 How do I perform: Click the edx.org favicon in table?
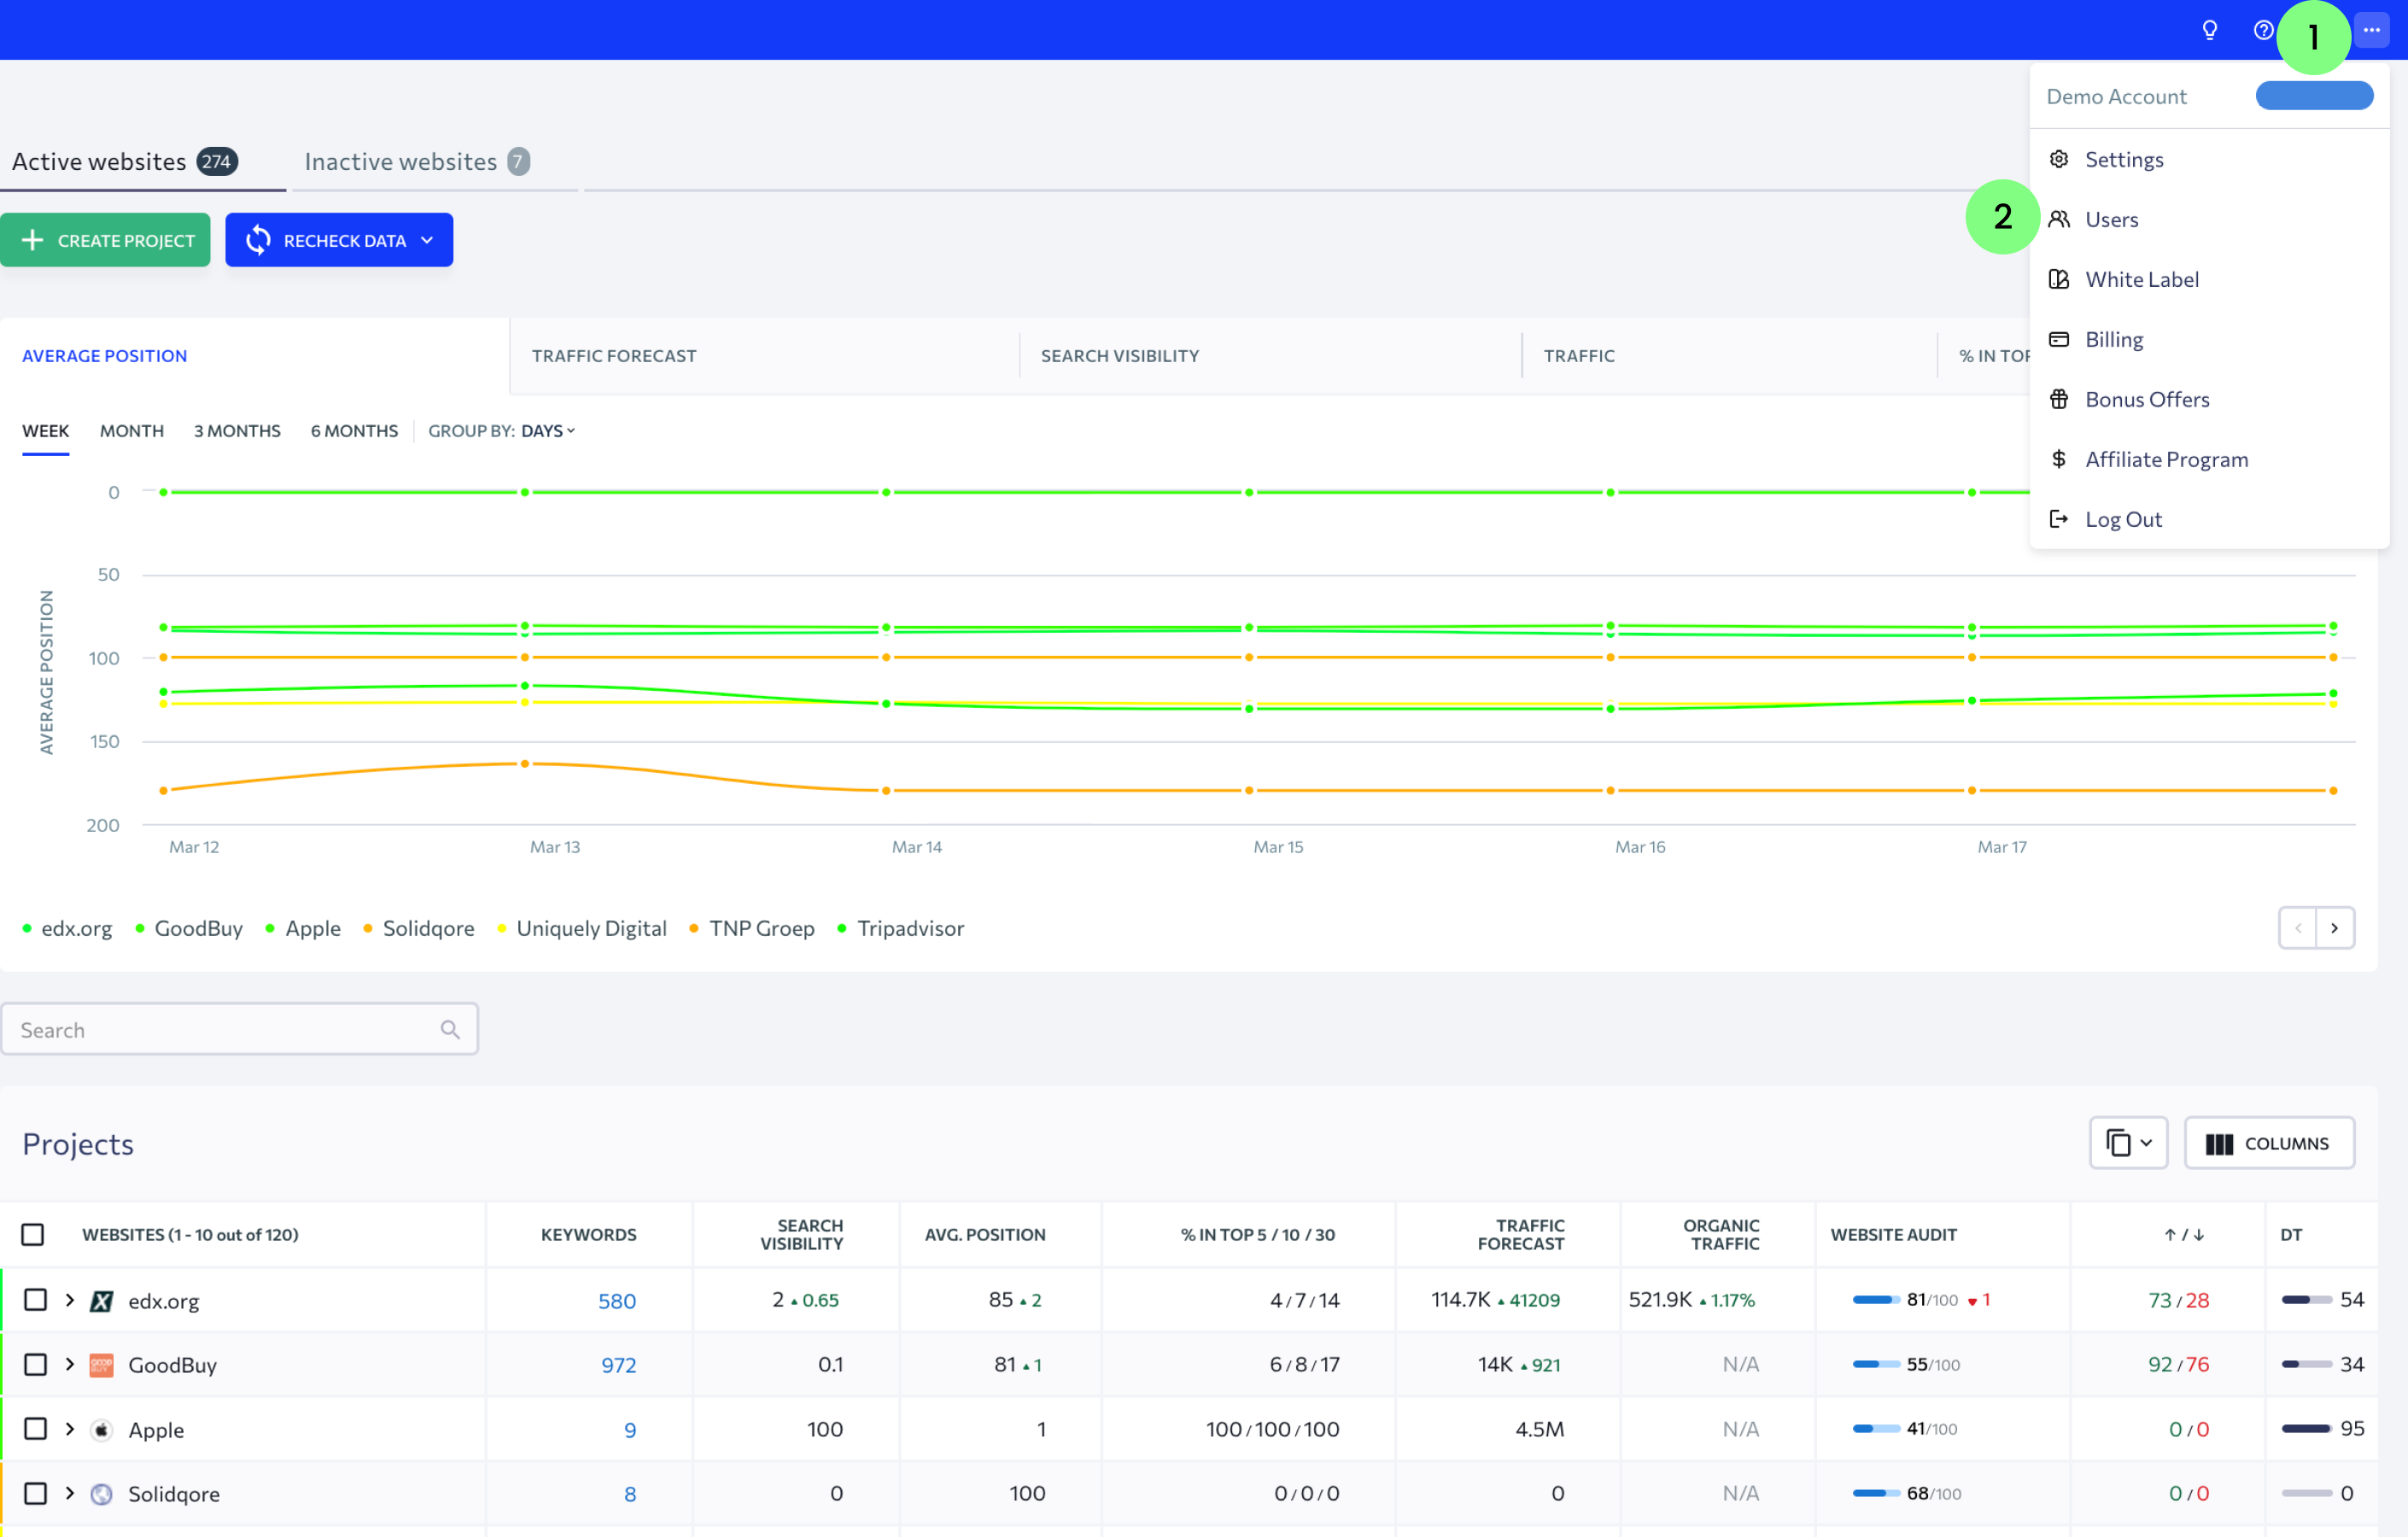coord(101,1300)
